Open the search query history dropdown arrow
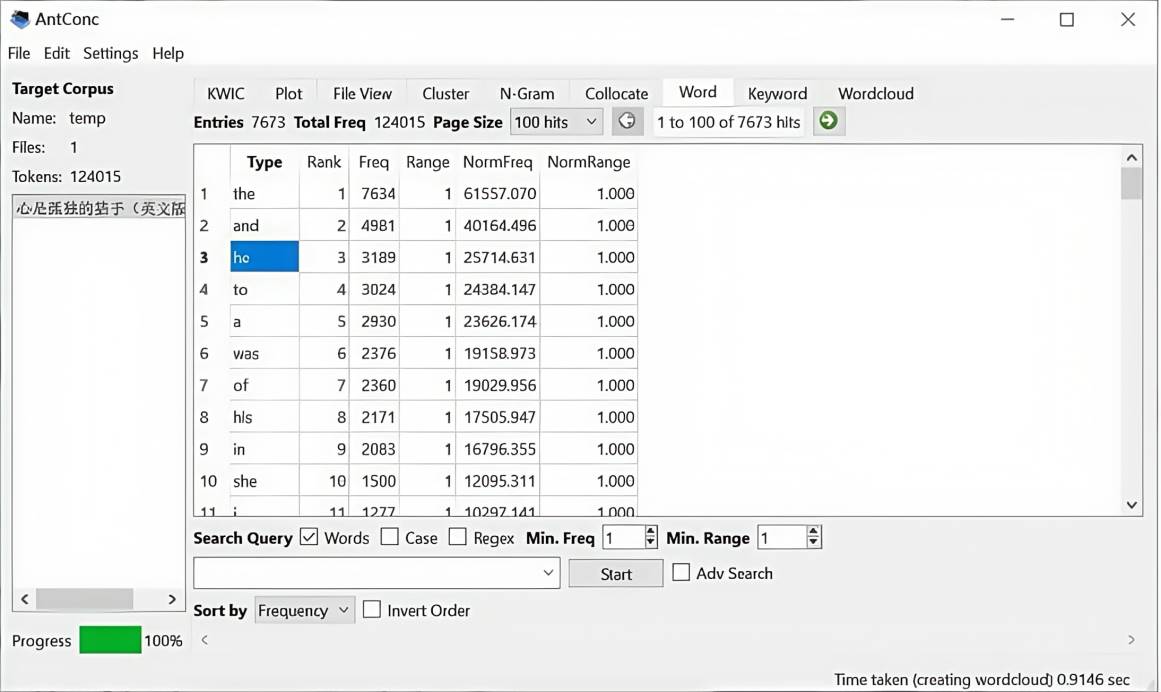Screen dimensions: 1161x692 coord(549,573)
